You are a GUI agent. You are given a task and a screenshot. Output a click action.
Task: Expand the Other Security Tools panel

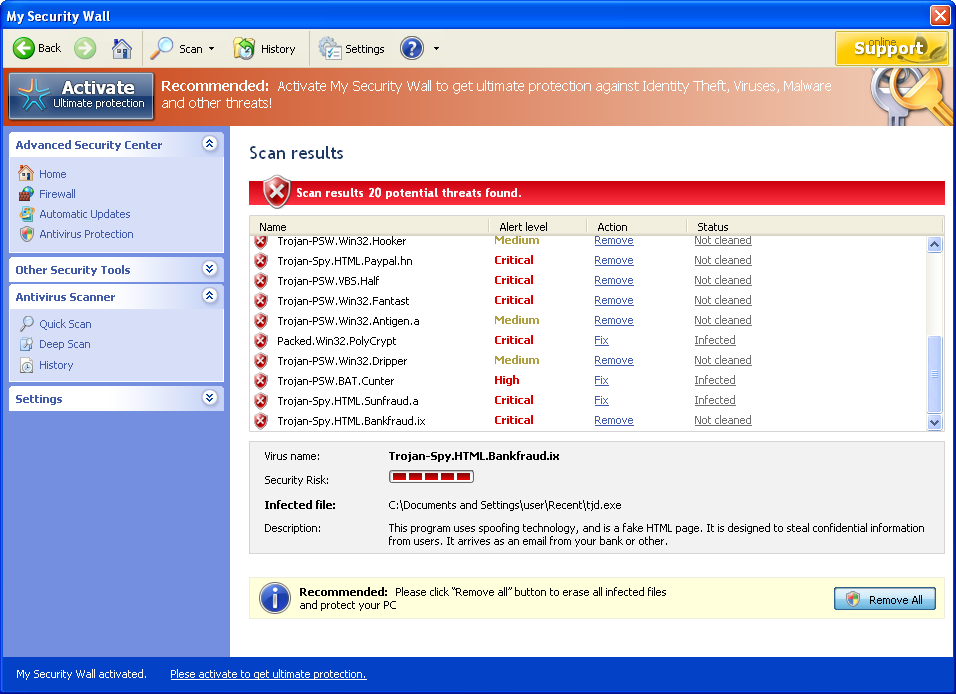(x=210, y=269)
